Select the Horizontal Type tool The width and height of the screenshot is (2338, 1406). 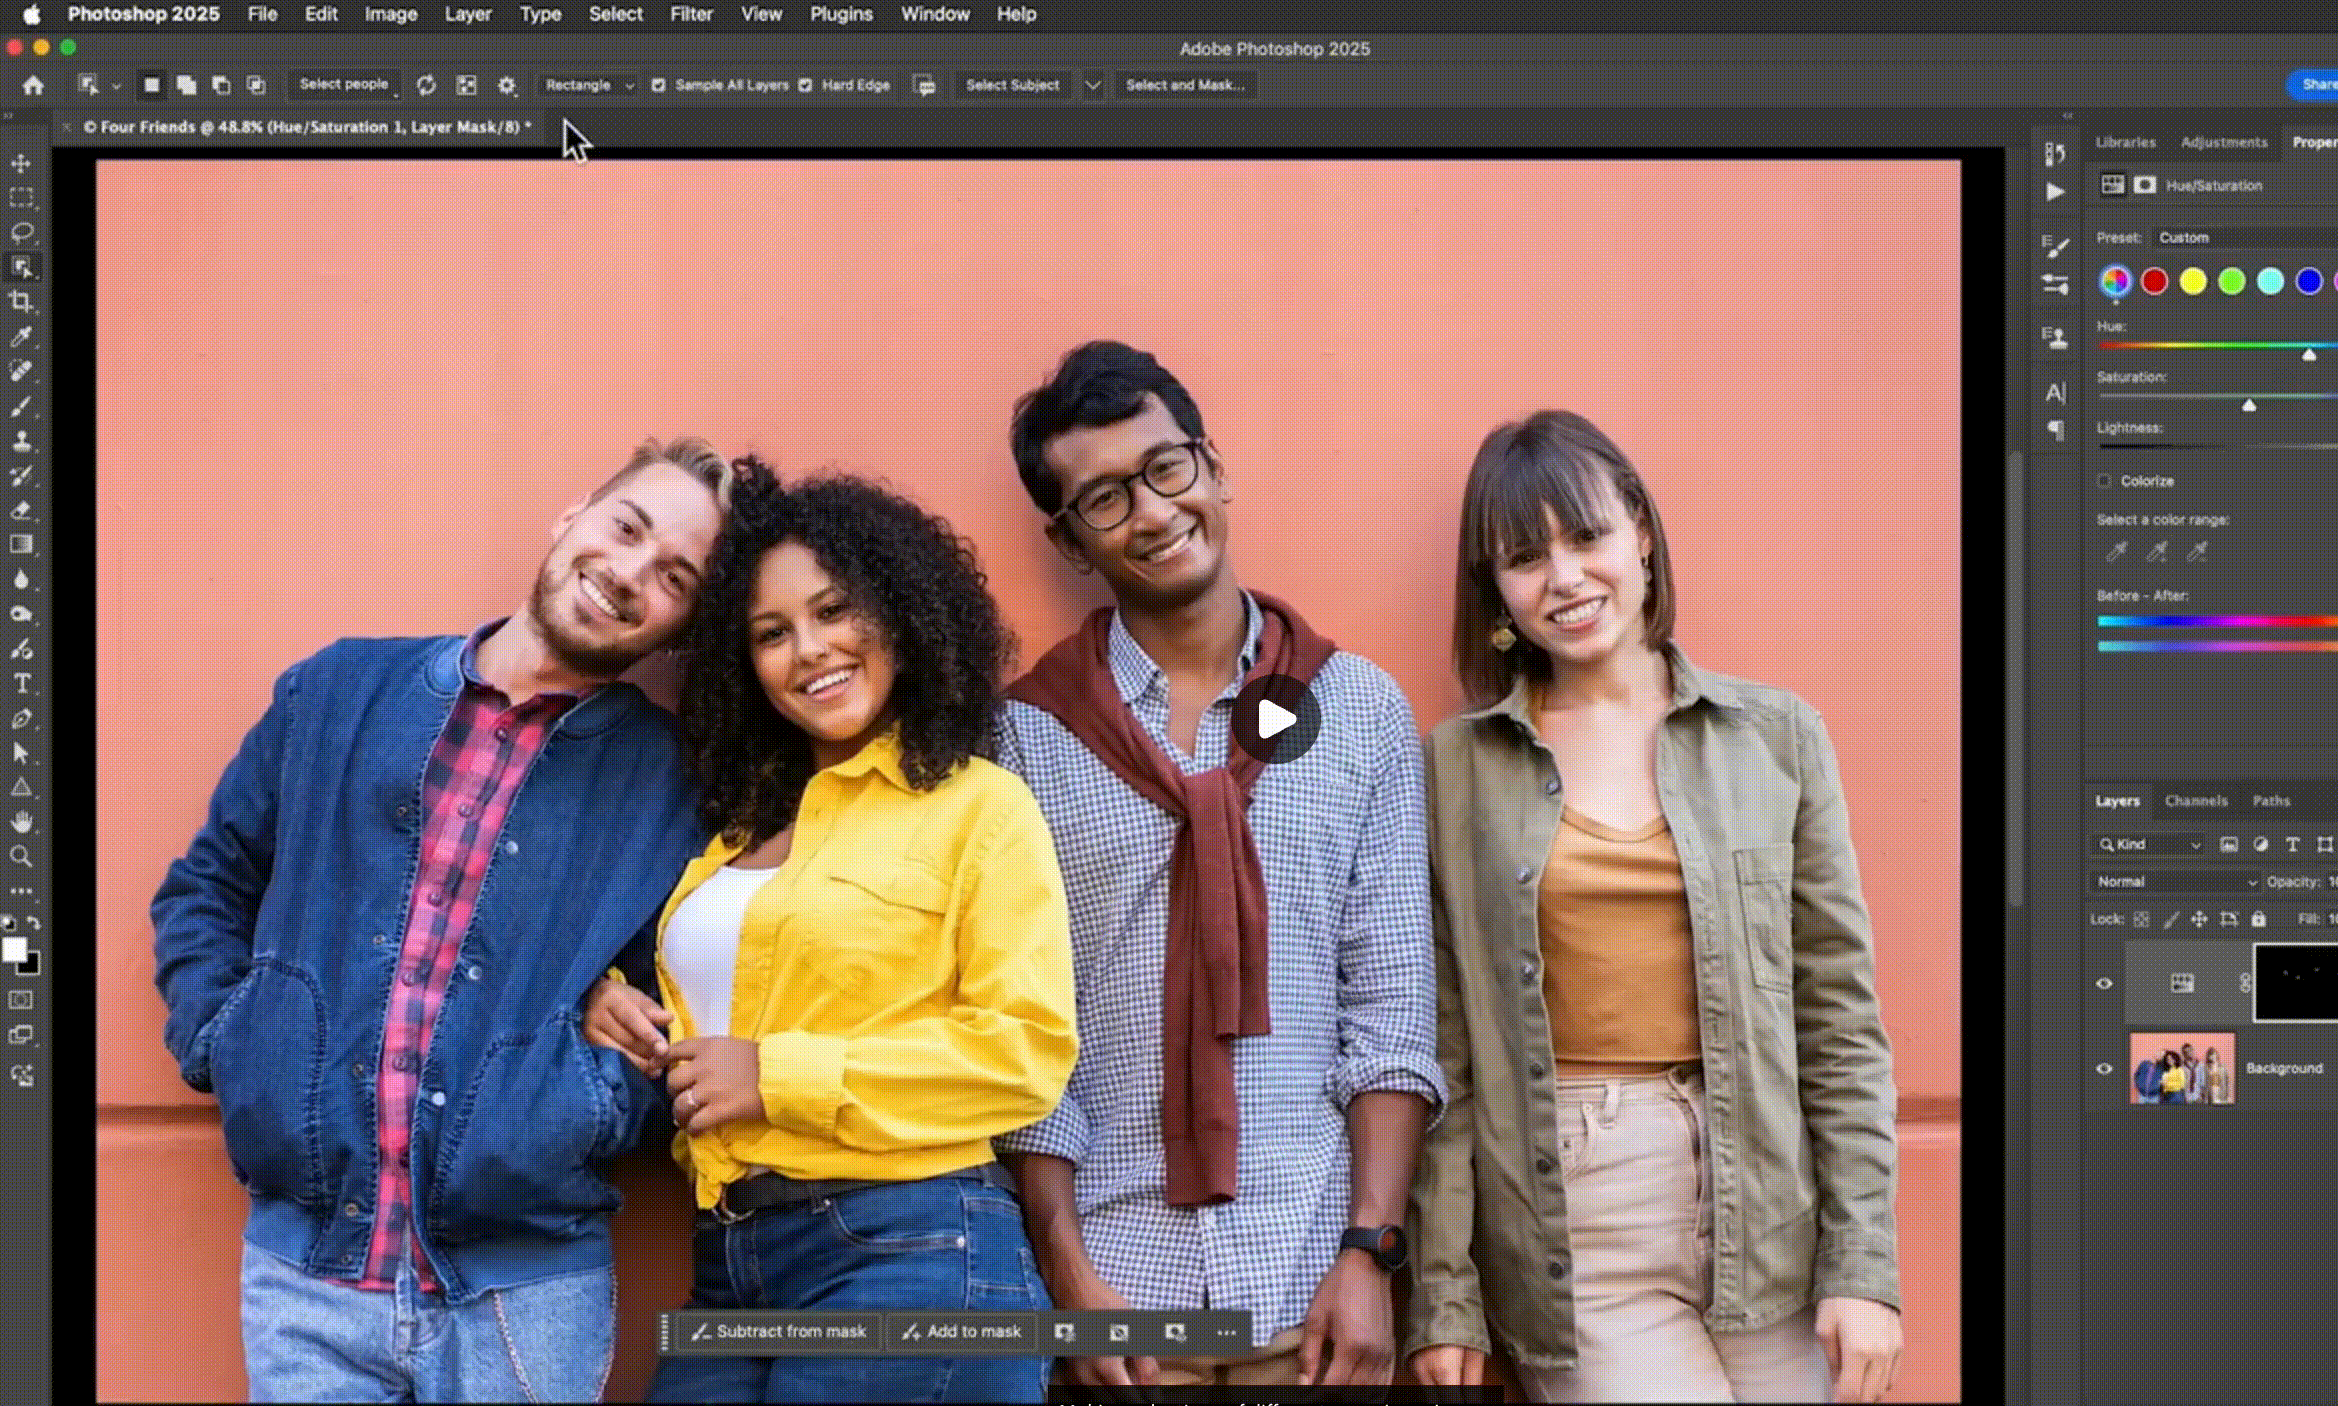tap(21, 684)
